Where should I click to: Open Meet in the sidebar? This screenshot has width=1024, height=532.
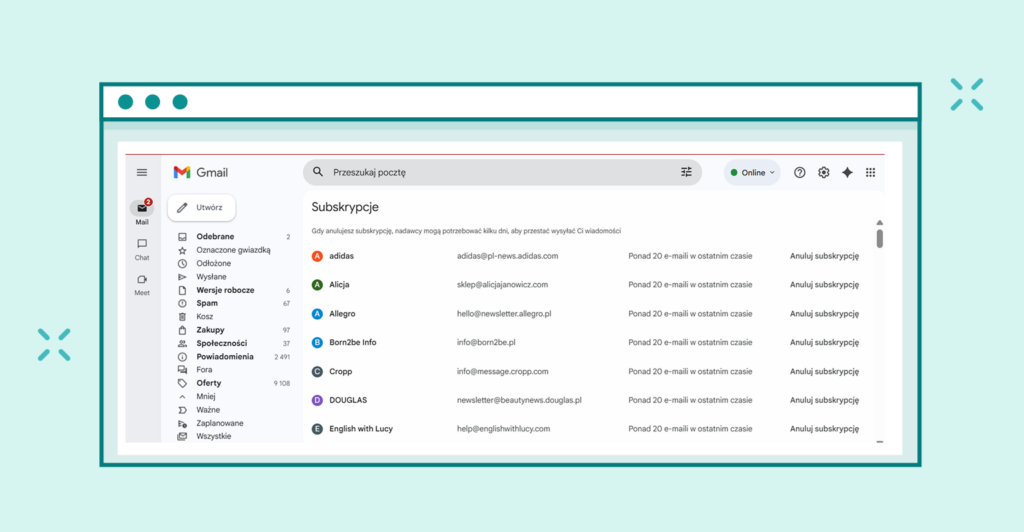click(x=142, y=285)
